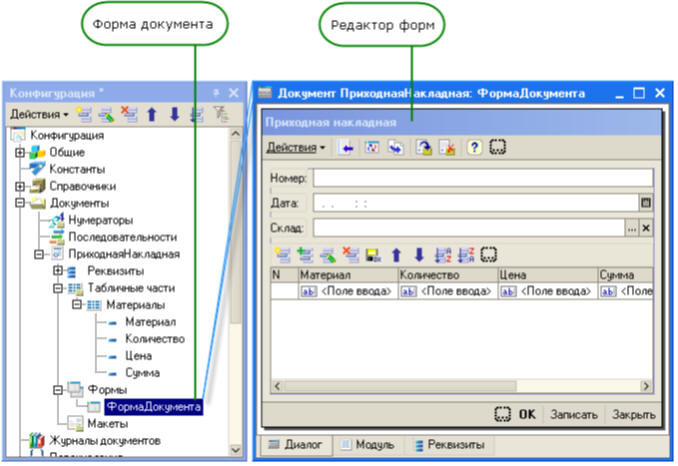The height and width of the screenshot is (466, 678).
Task: Collapse the ПриходнаяНакладная node
Action: (38, 254)
